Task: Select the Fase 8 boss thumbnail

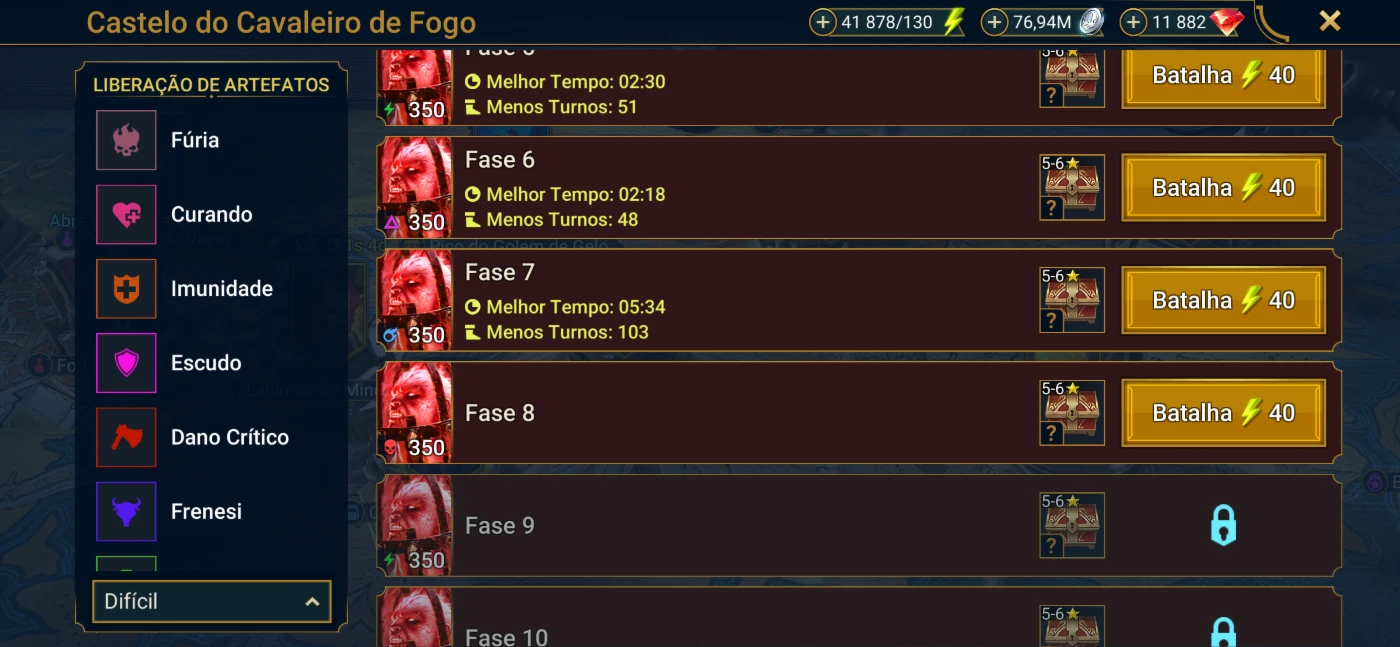Action: pos(415,413)
